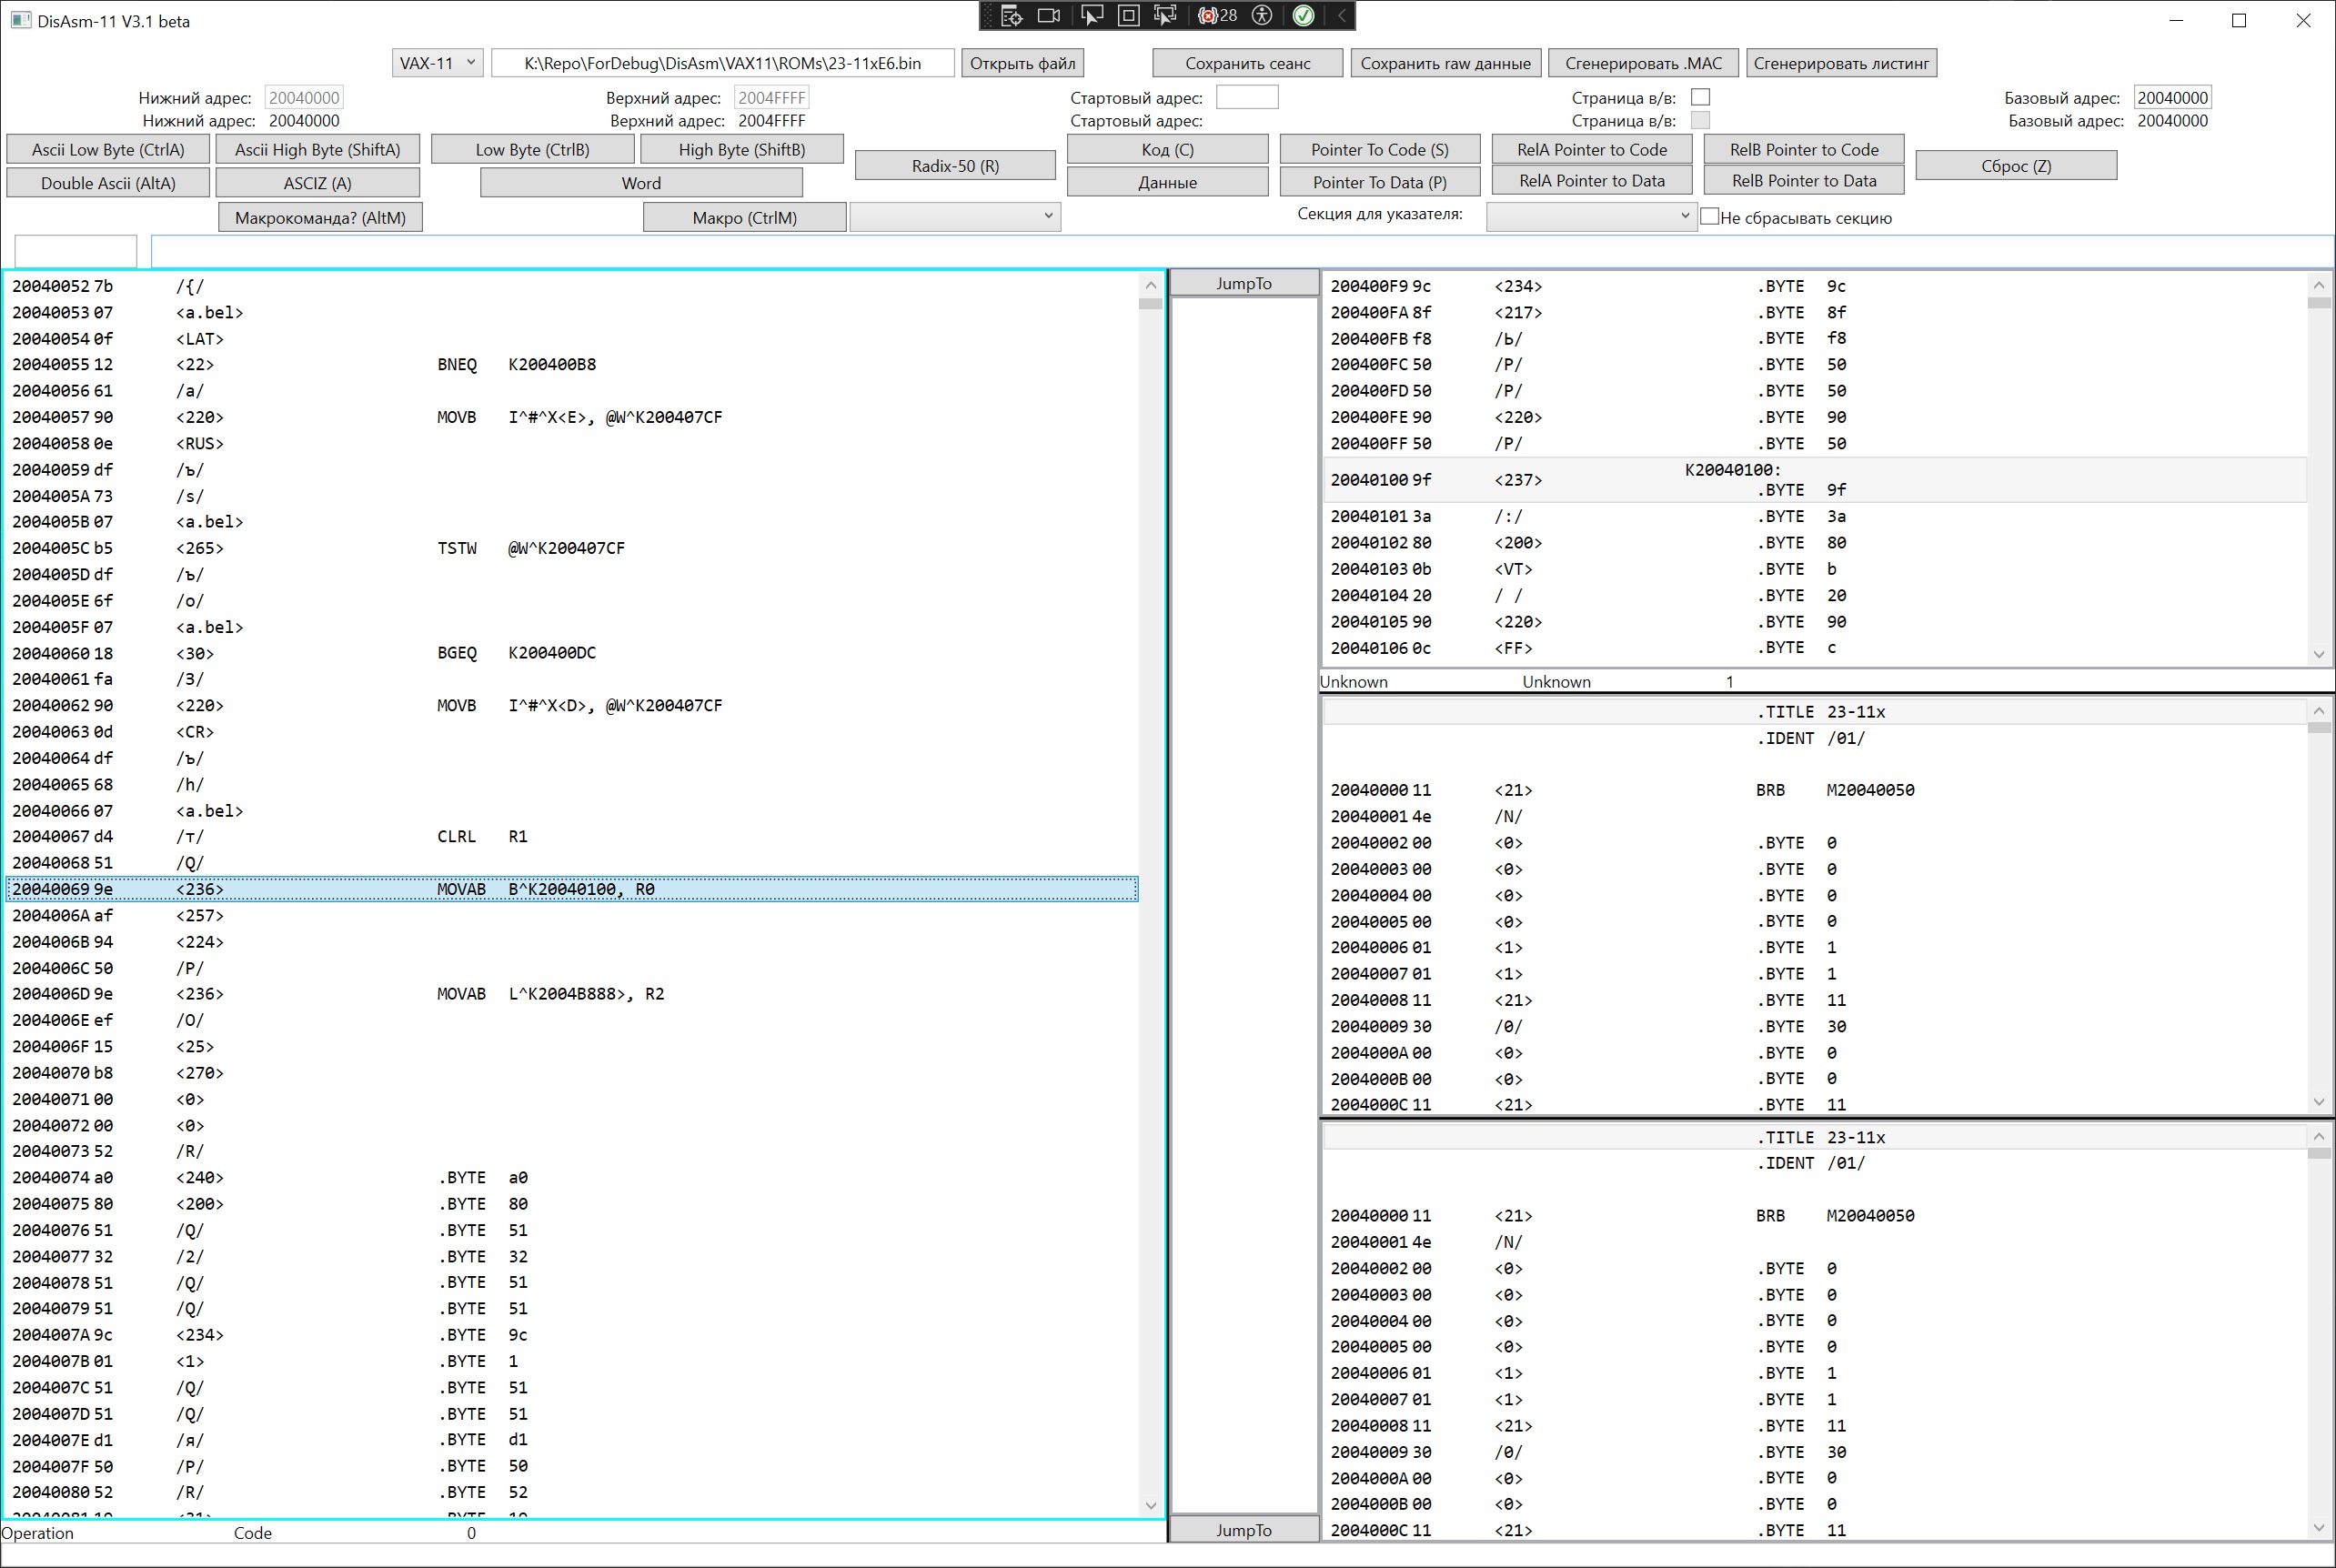Open the combo box next to Макро (CtrlM)
Viewport: 2336px width, 1568px height.
[x=954, y=216]
